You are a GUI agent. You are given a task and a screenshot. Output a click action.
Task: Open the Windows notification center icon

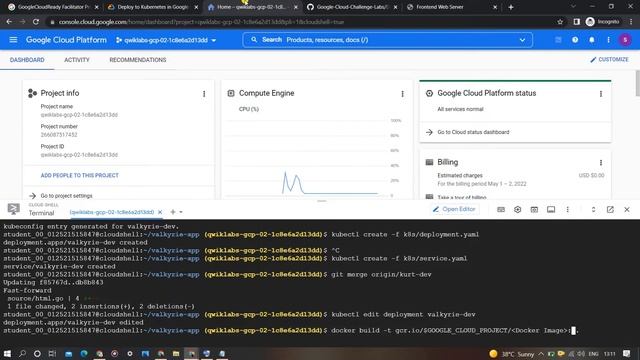[627, 353]
